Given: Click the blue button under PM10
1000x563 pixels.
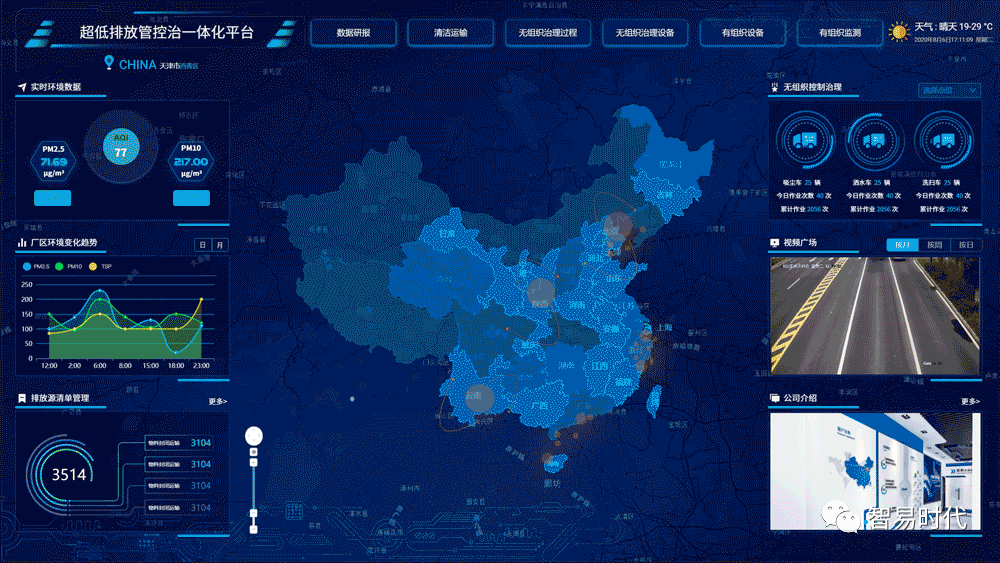Looking at the screenshot, I should click(x=191, y=198).
